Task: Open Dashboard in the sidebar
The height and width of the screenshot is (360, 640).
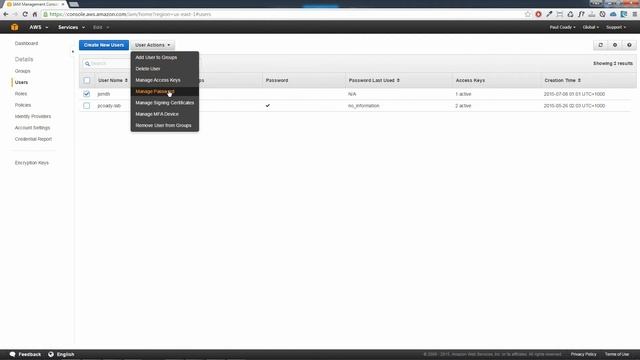Action: coord(26,43)
